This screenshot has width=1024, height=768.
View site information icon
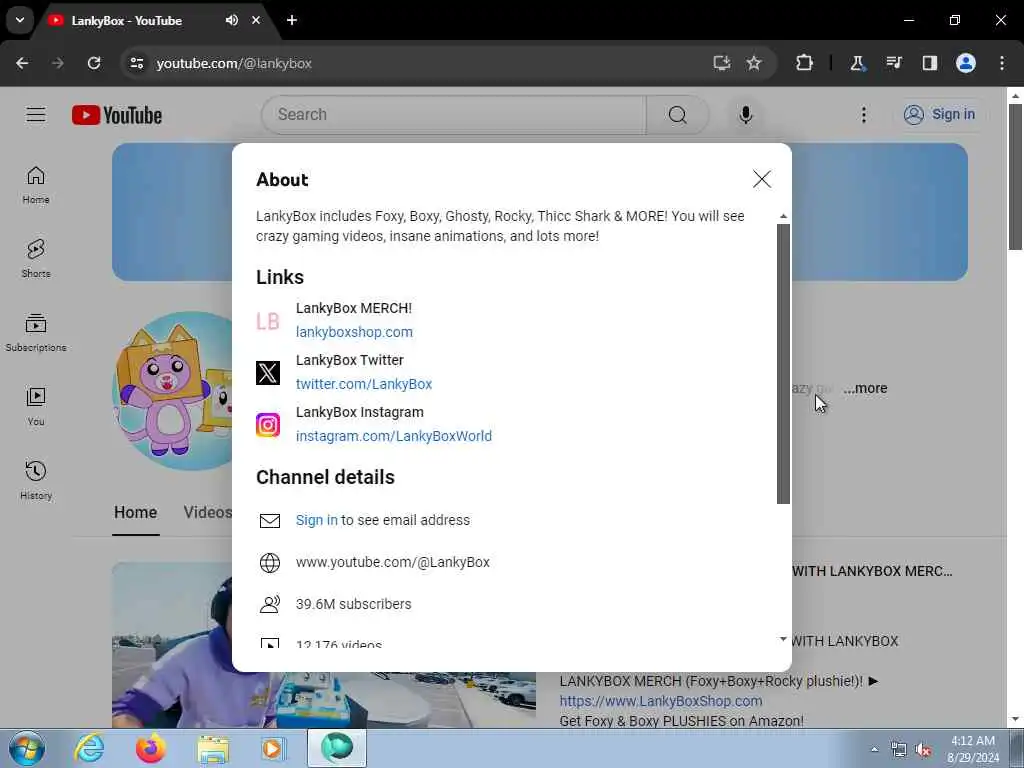136,63
